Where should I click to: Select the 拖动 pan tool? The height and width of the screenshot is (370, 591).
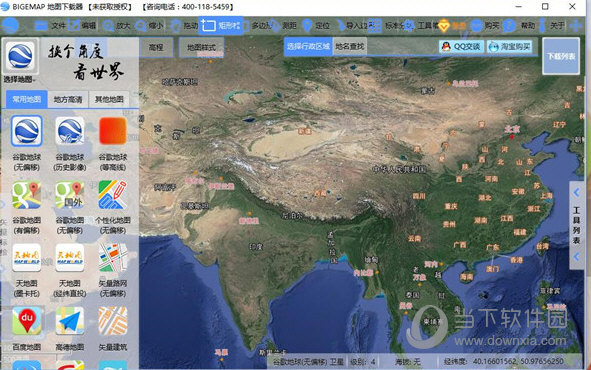(x=184, y=26)
